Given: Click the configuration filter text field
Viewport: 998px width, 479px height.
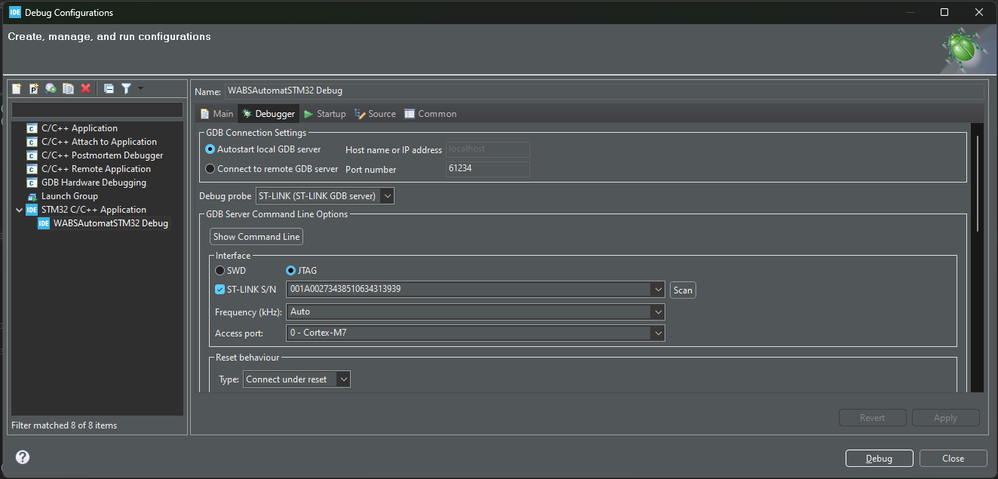Looking at the screenshot, I should (x=97, y=110).
